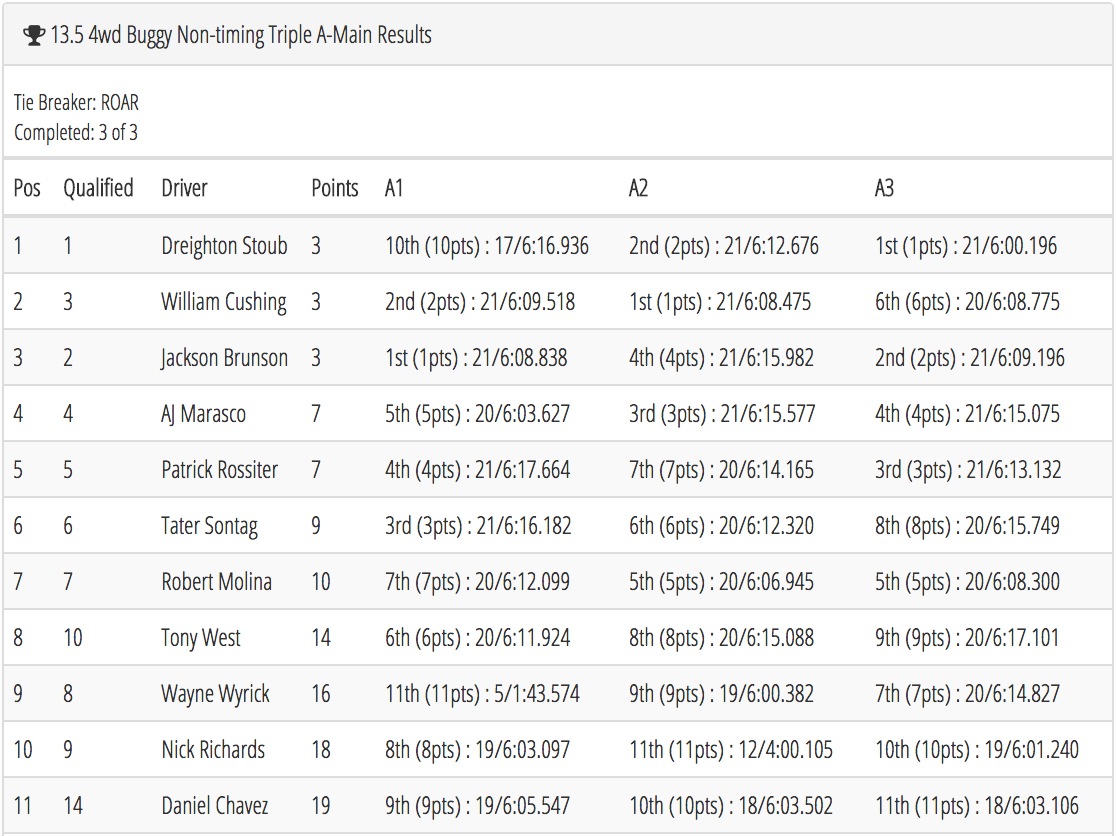1116x836 pixels.
Task: Click A1 result '9th (9pts) : 19/6:05.547'
Action: [x=478, y=805]
